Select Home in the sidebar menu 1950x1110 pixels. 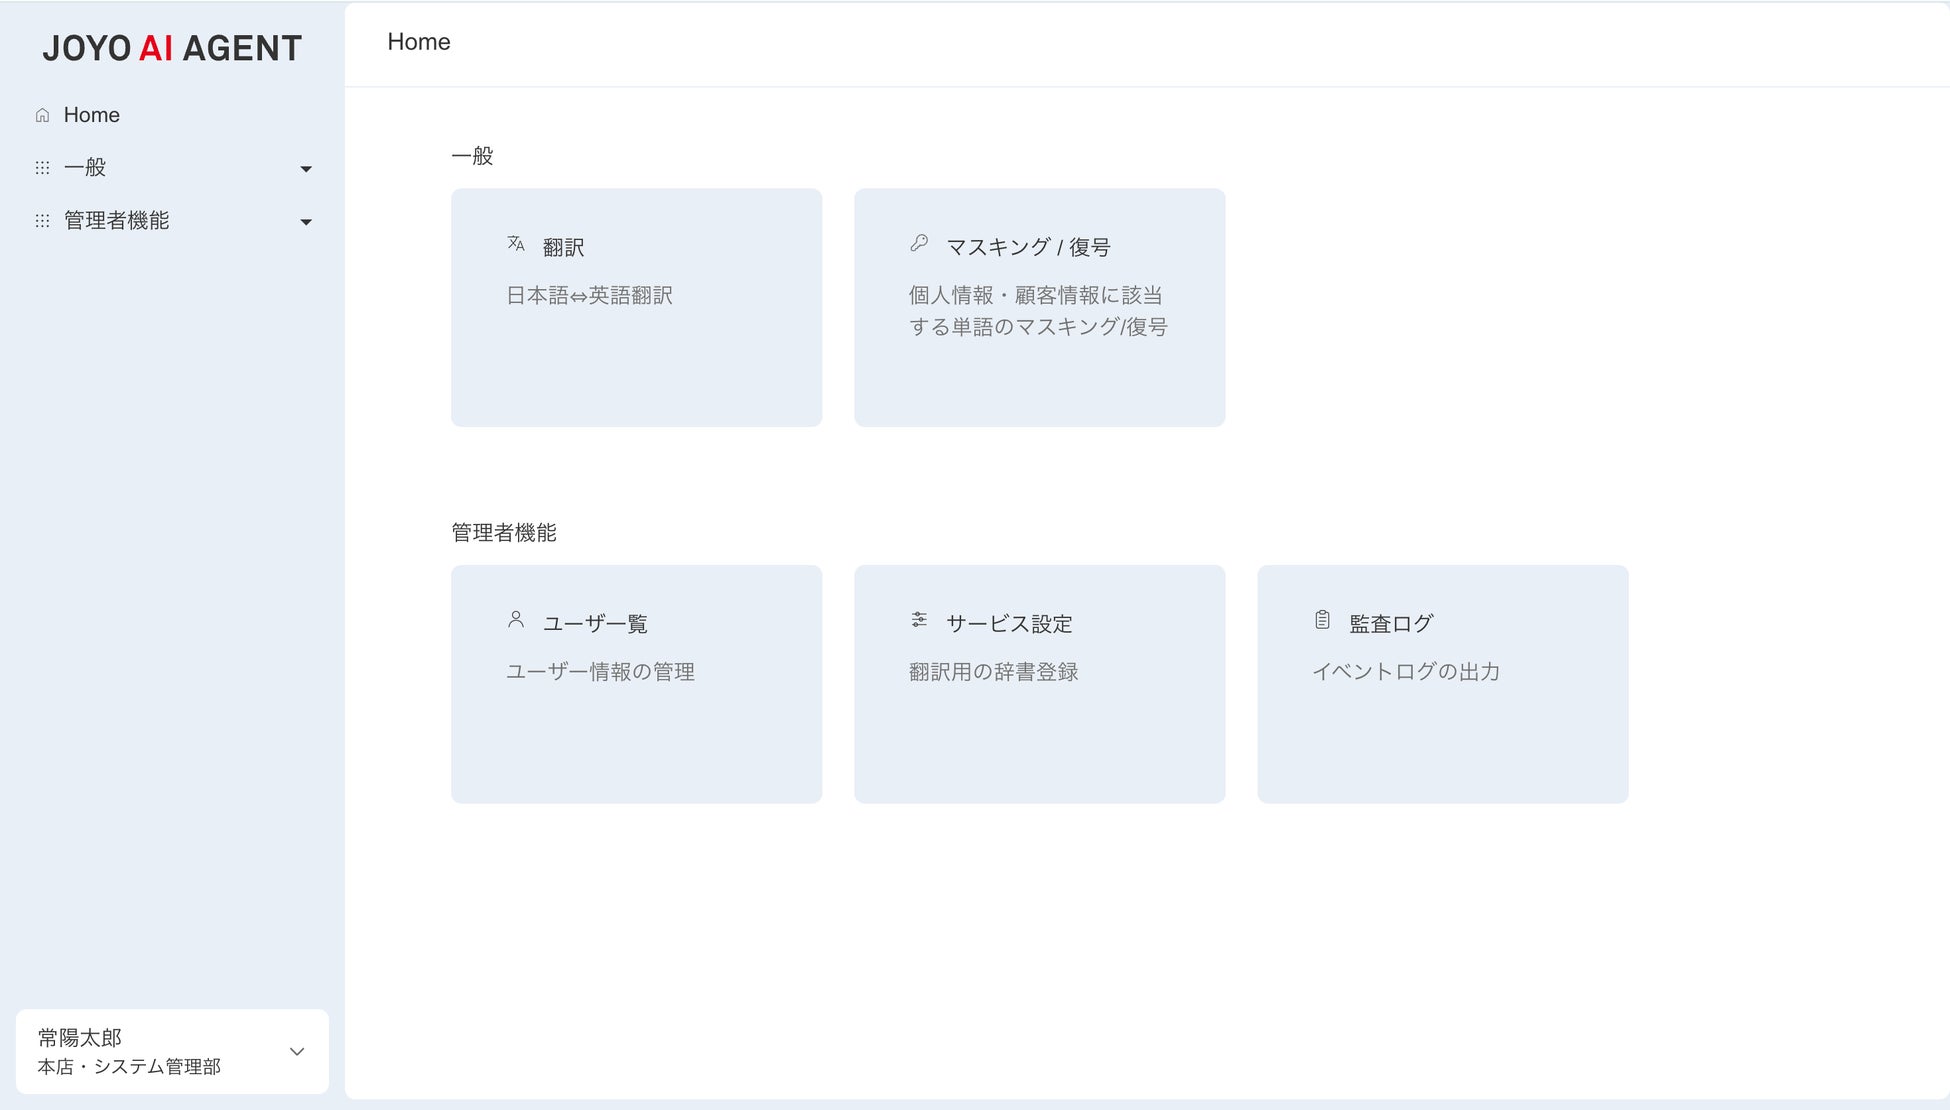(x=91, y=115)
